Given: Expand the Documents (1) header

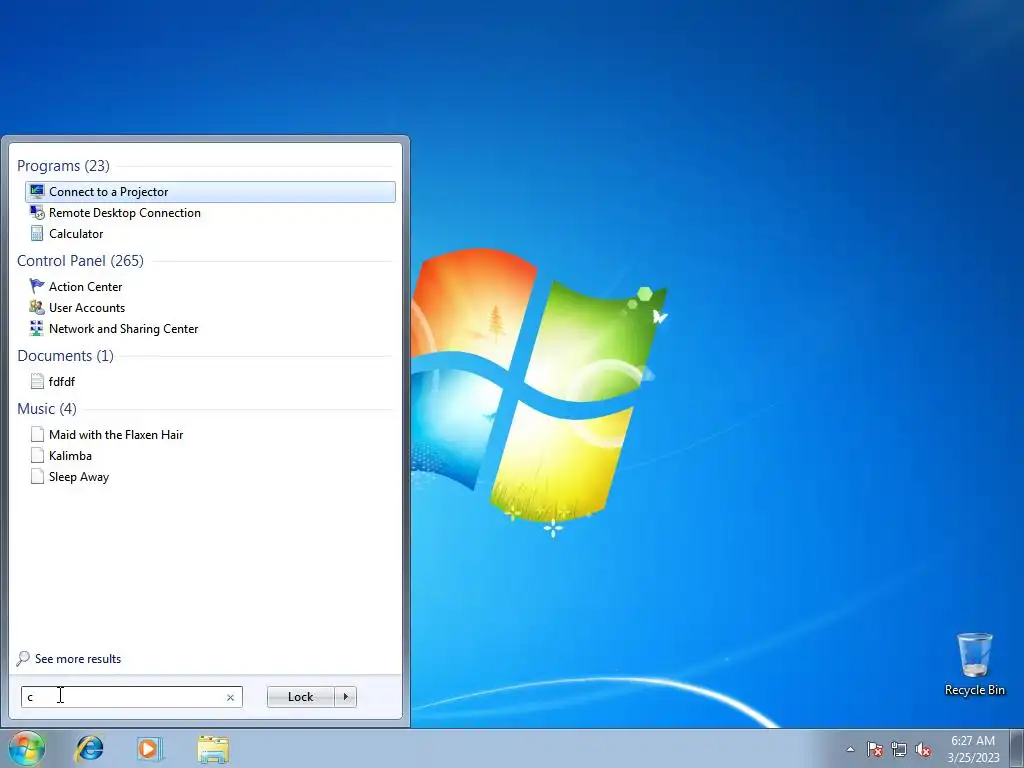Looking at the screenshot, I should (x=65, y=355).
